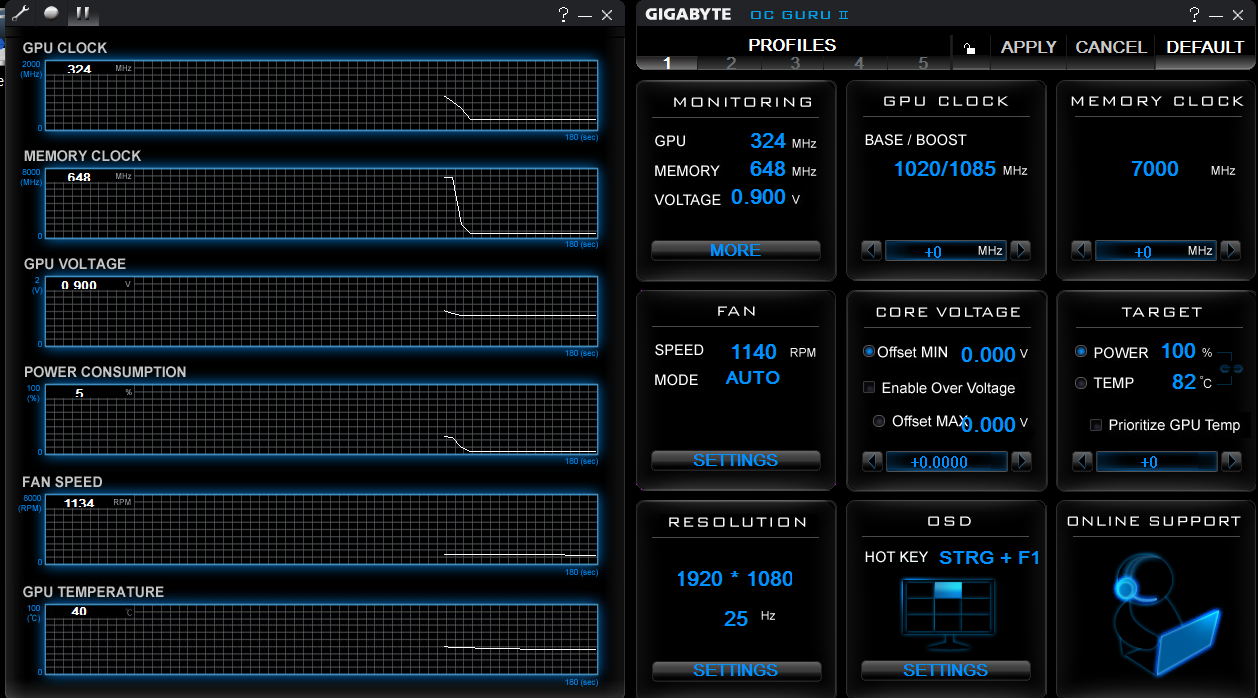Open help in the OC Guru II window
This screenshot has width=1258, height=698.
click(1195, 14)
